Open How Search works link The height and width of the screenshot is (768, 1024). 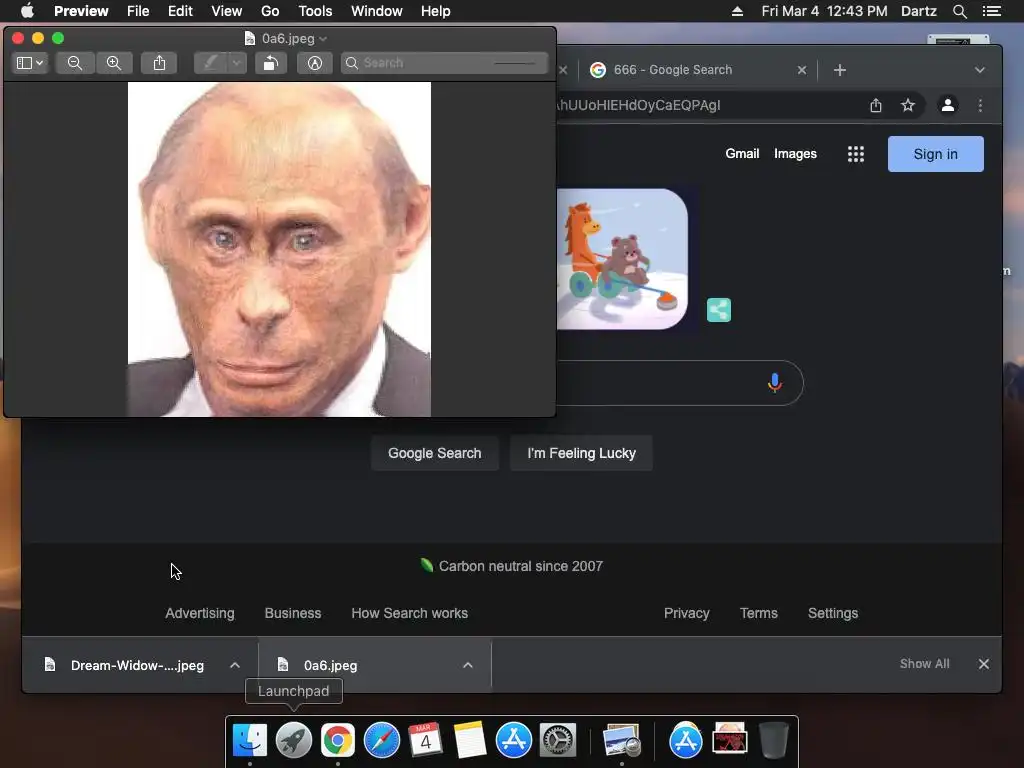[409, 613]
